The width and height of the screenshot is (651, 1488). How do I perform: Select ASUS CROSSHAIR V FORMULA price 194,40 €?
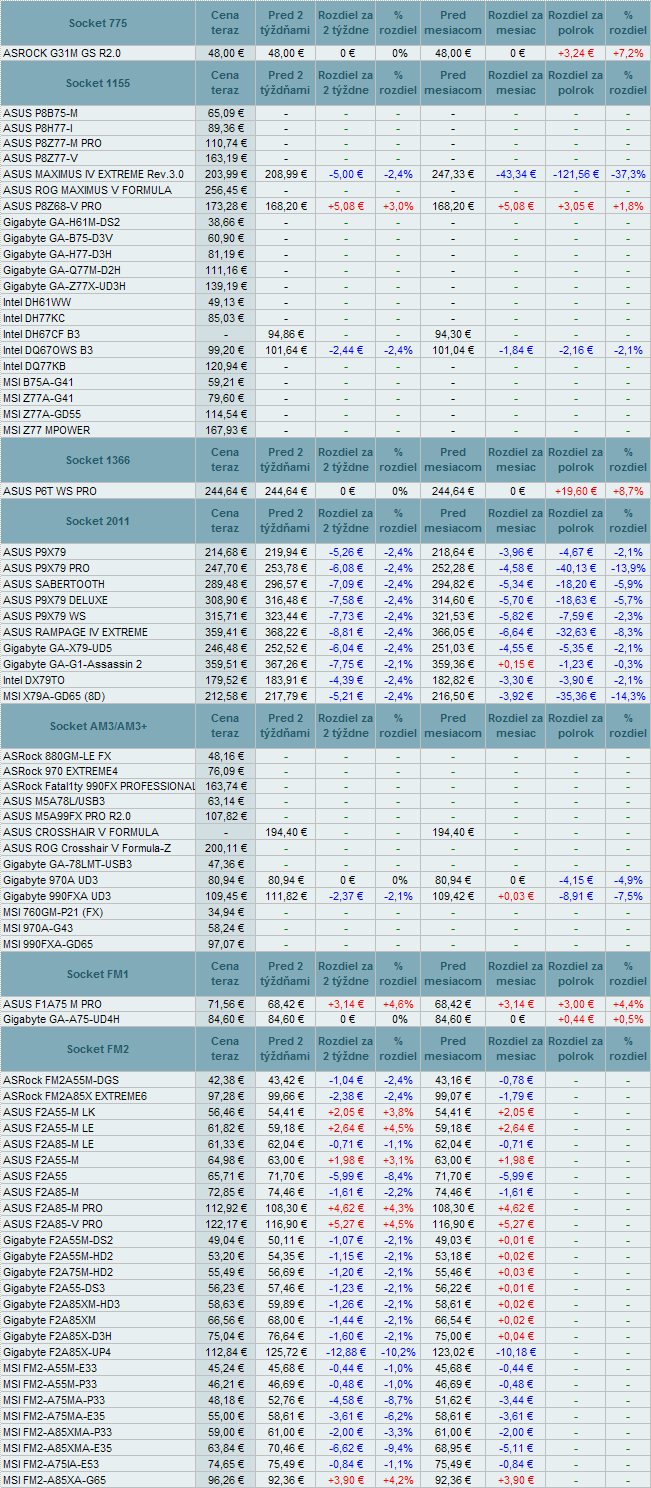[286, 831]
